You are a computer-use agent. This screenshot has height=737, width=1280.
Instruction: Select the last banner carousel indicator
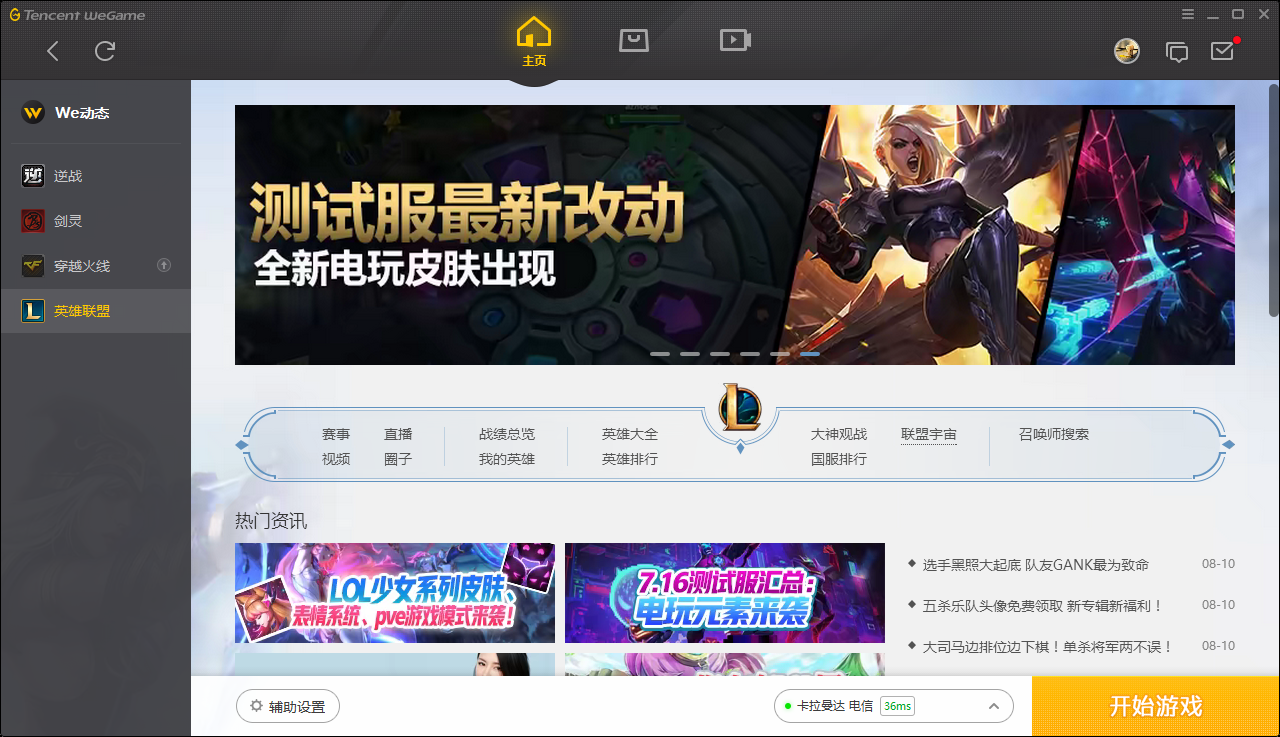(809, 354)
